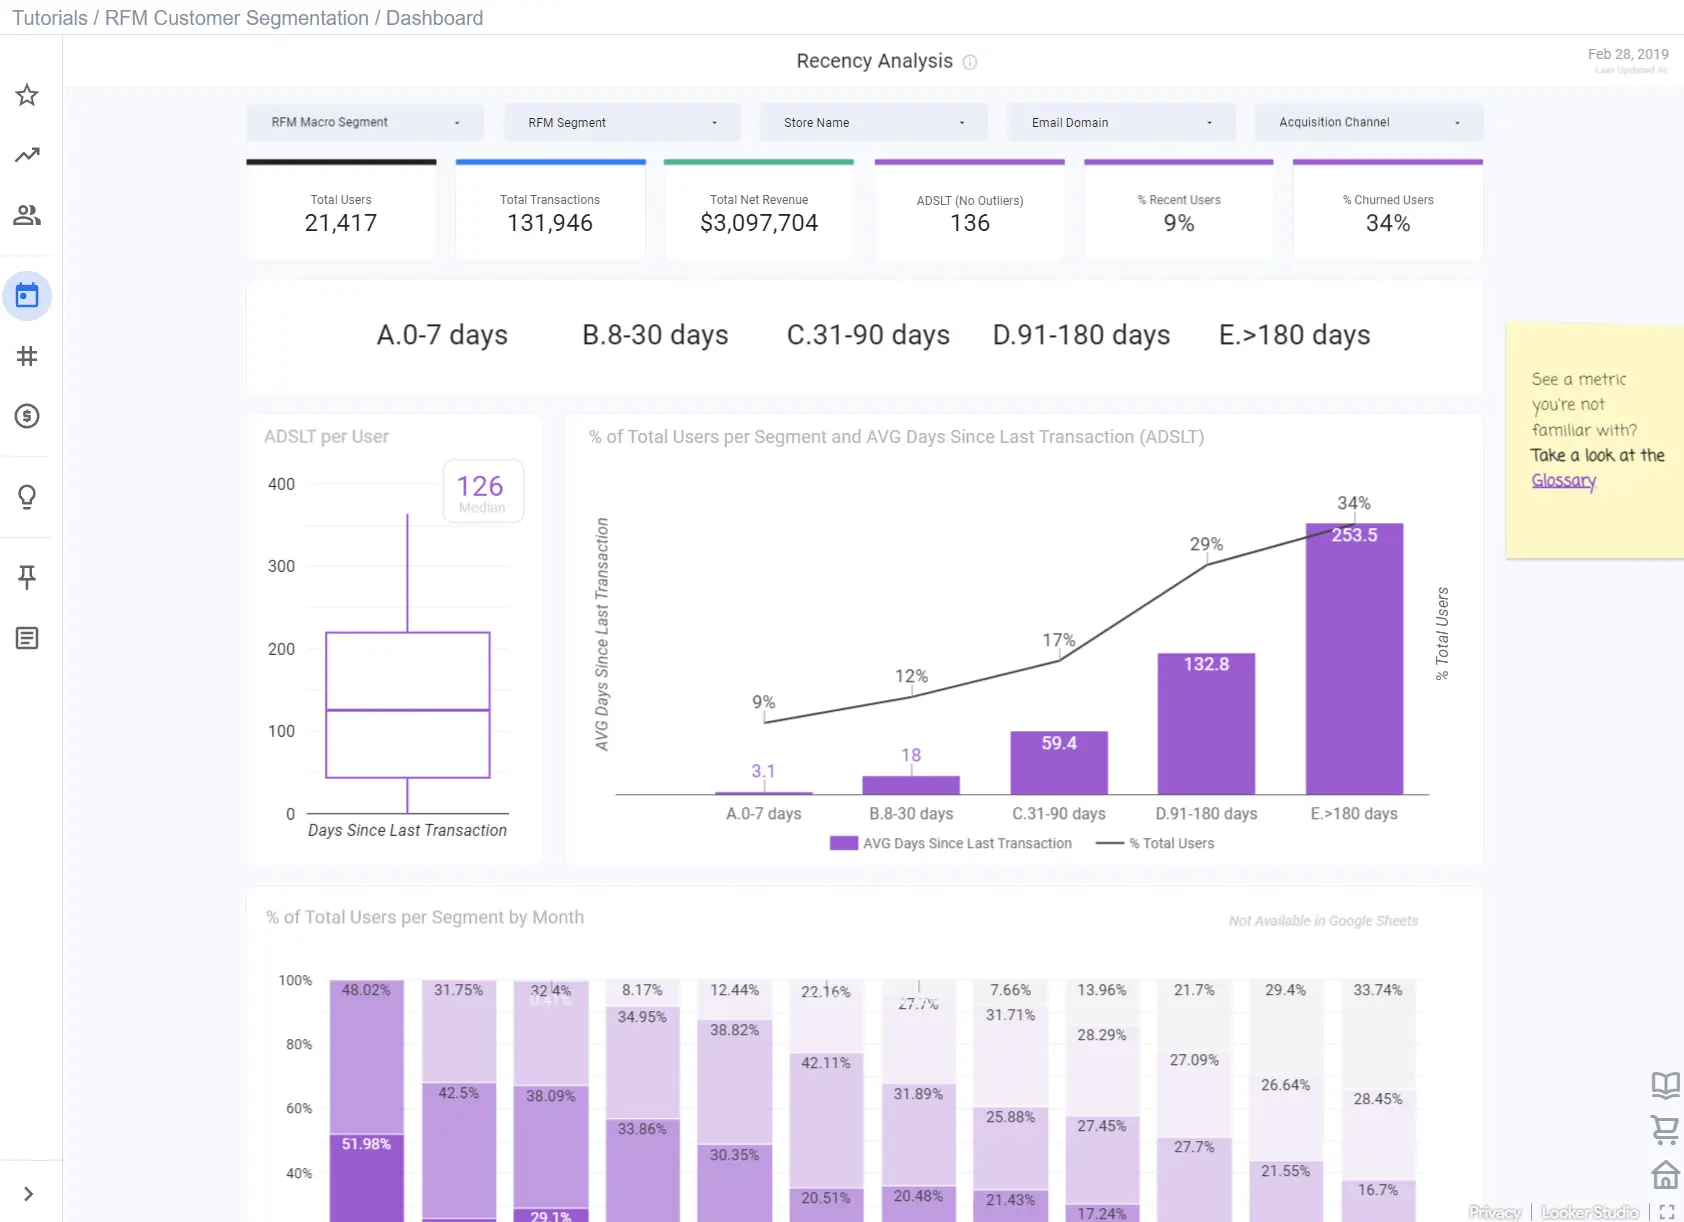This screenshot has height=1222, width=1684.
Task: Expand the Acquisition Channel dropdown
Action: pos(1369,122)
